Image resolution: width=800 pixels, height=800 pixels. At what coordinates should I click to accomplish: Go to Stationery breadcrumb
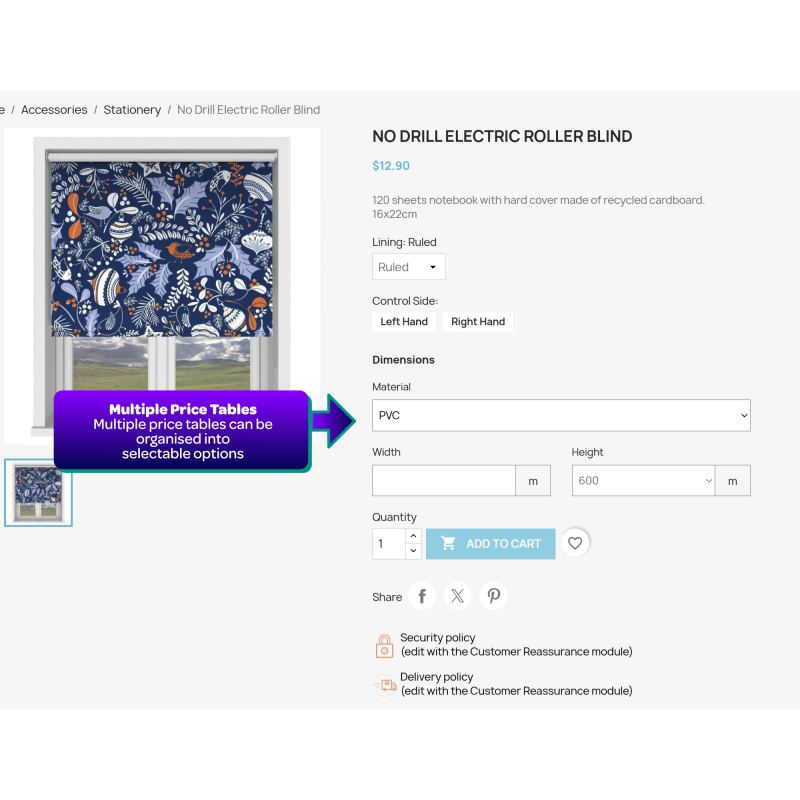click(x=132, y=110)
